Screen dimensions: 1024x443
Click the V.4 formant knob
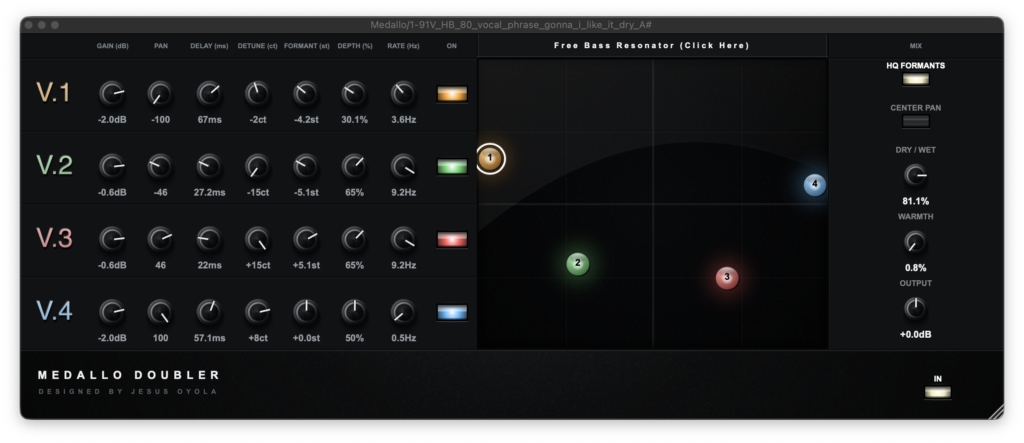click(x=306, y=312)
